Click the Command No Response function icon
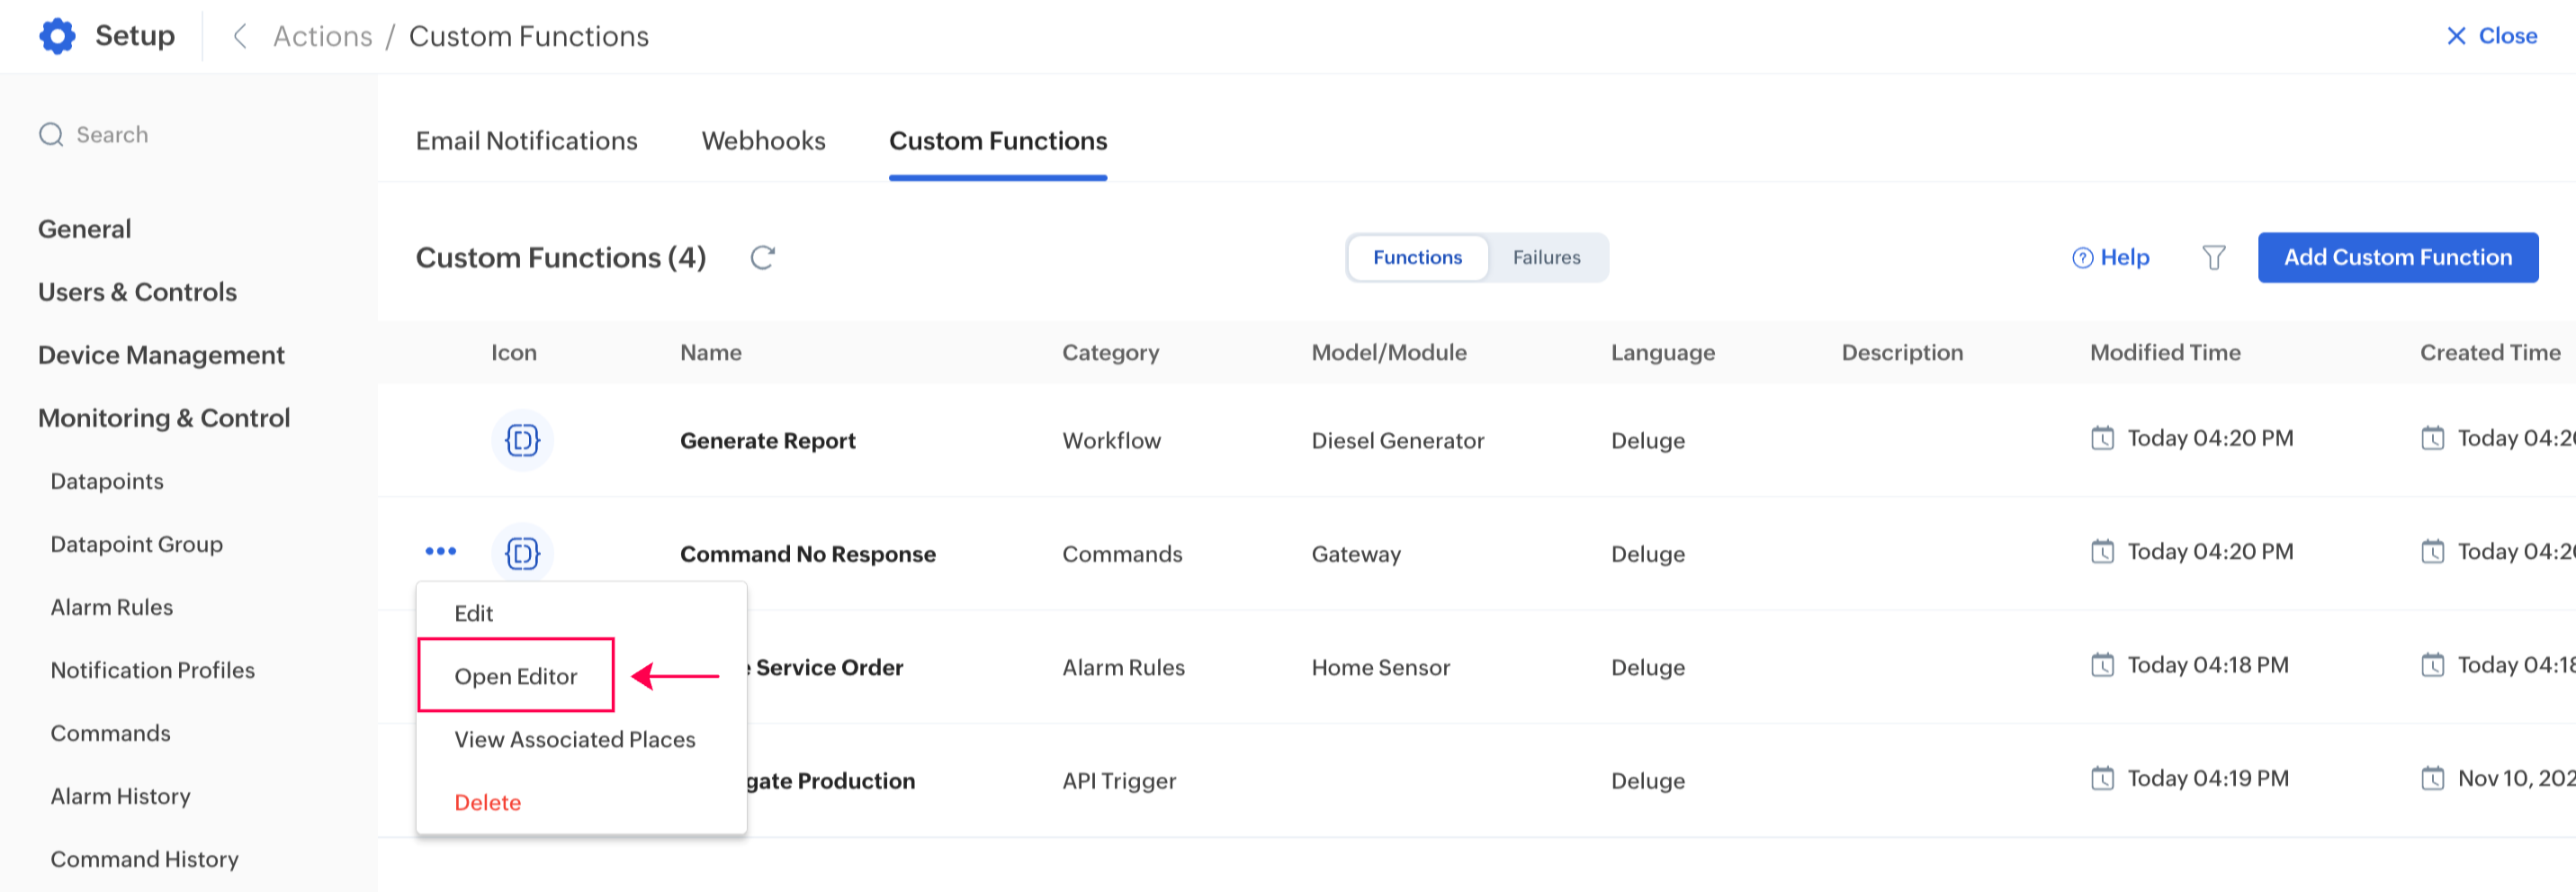Image resolution: width=2576 pixels, height=892 pixels. [522, 553]
